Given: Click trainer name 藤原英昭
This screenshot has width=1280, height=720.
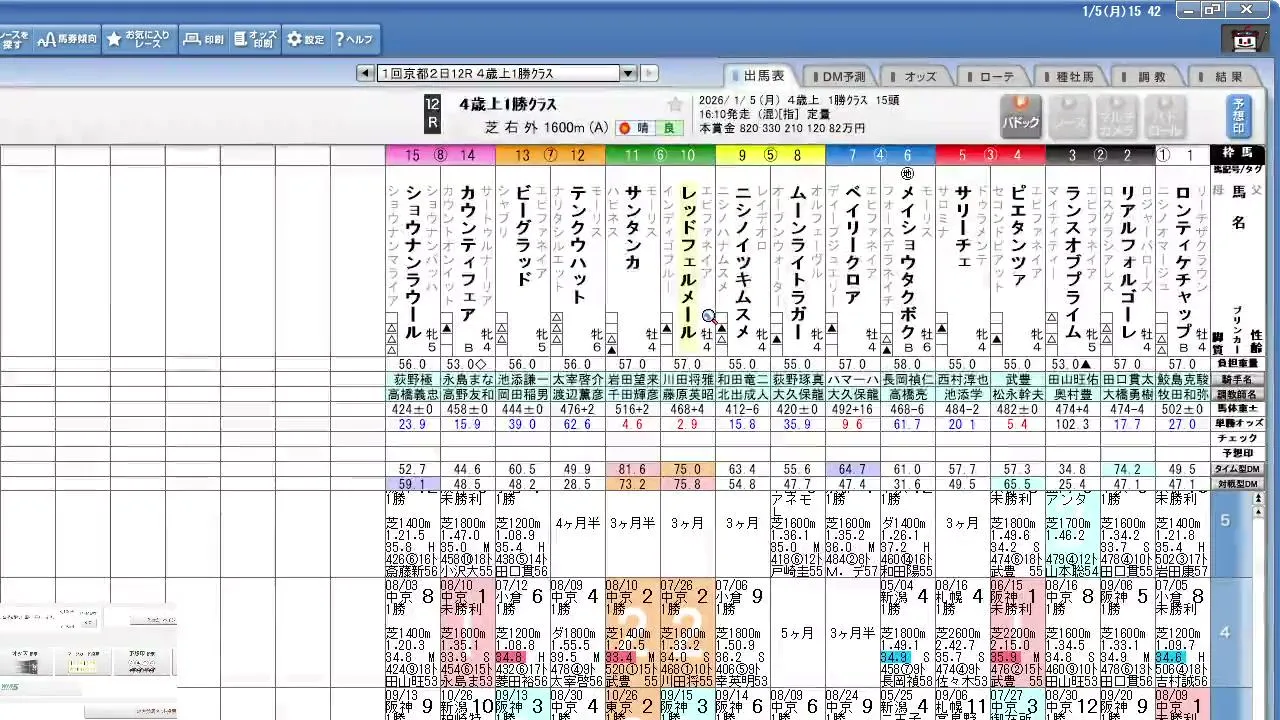Looking at the screenshot, I should coord(688,394).
